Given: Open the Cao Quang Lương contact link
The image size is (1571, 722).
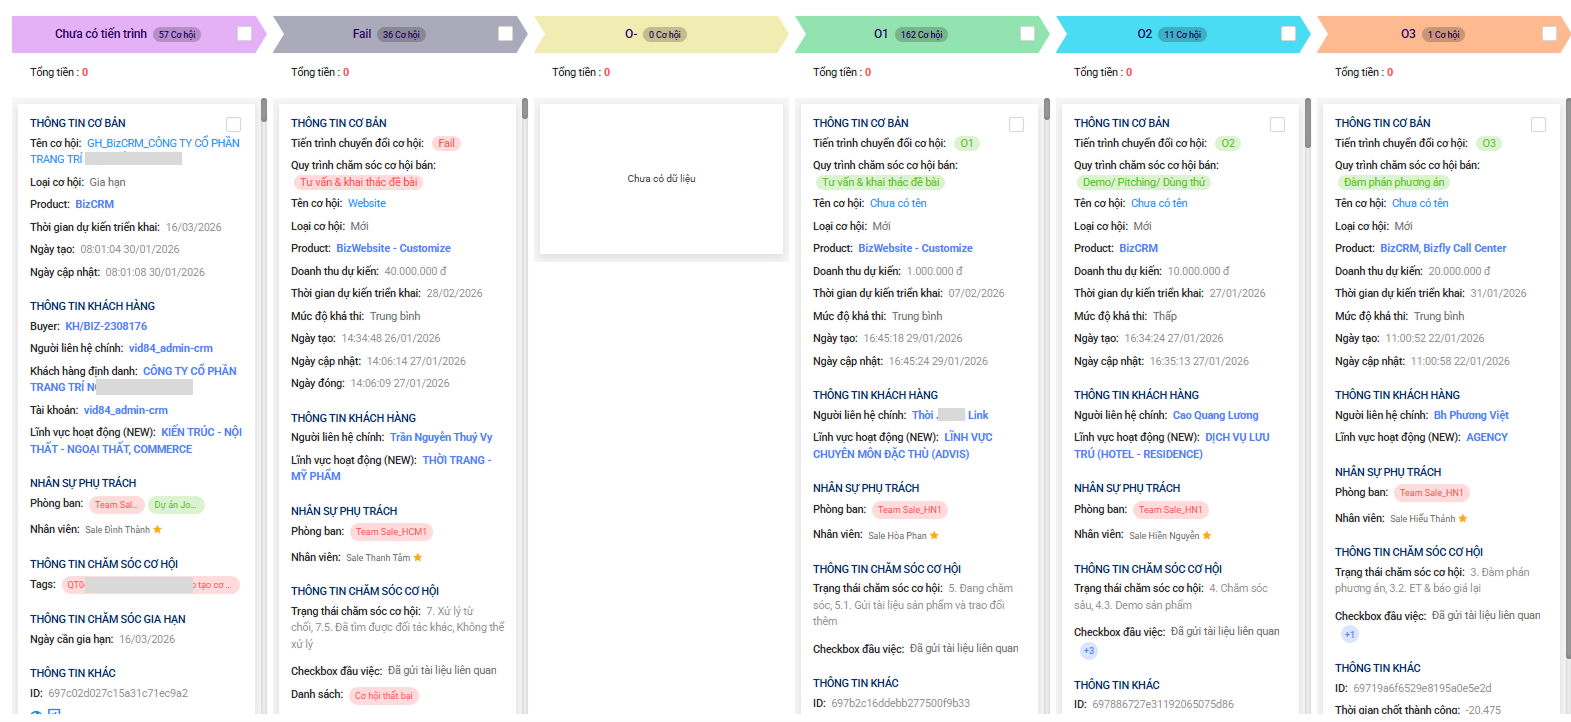Looking at the screenshot, I should (1215, 415).
